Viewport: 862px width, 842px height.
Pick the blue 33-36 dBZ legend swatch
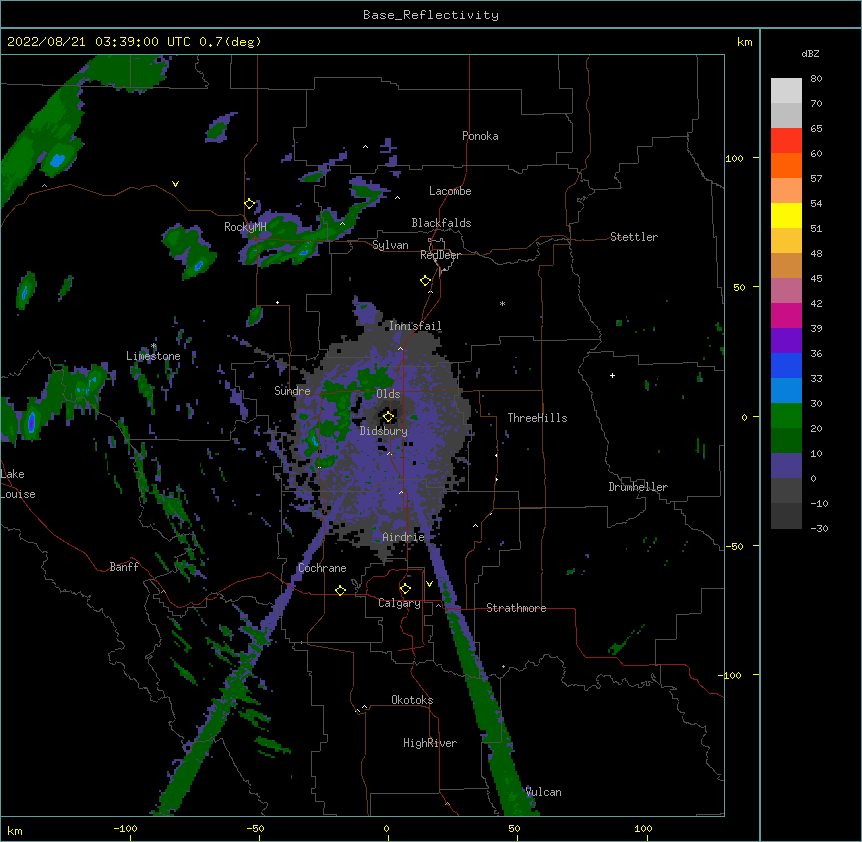(x=786, y=365)
